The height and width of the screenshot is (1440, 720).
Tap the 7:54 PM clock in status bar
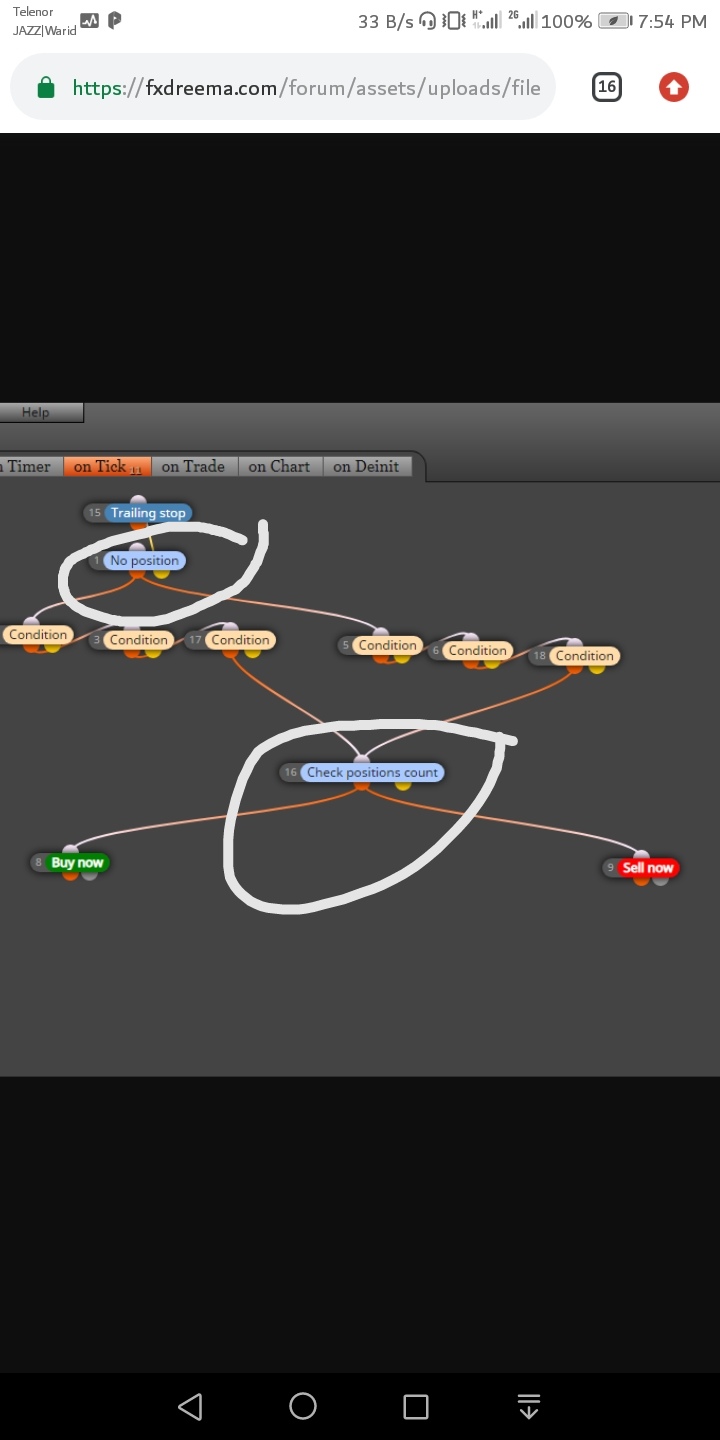tap(672, 21)
